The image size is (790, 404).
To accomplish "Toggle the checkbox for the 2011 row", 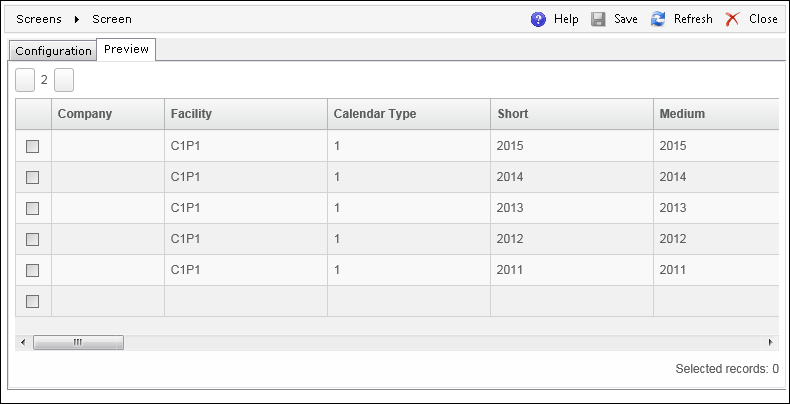I will 32,271.
